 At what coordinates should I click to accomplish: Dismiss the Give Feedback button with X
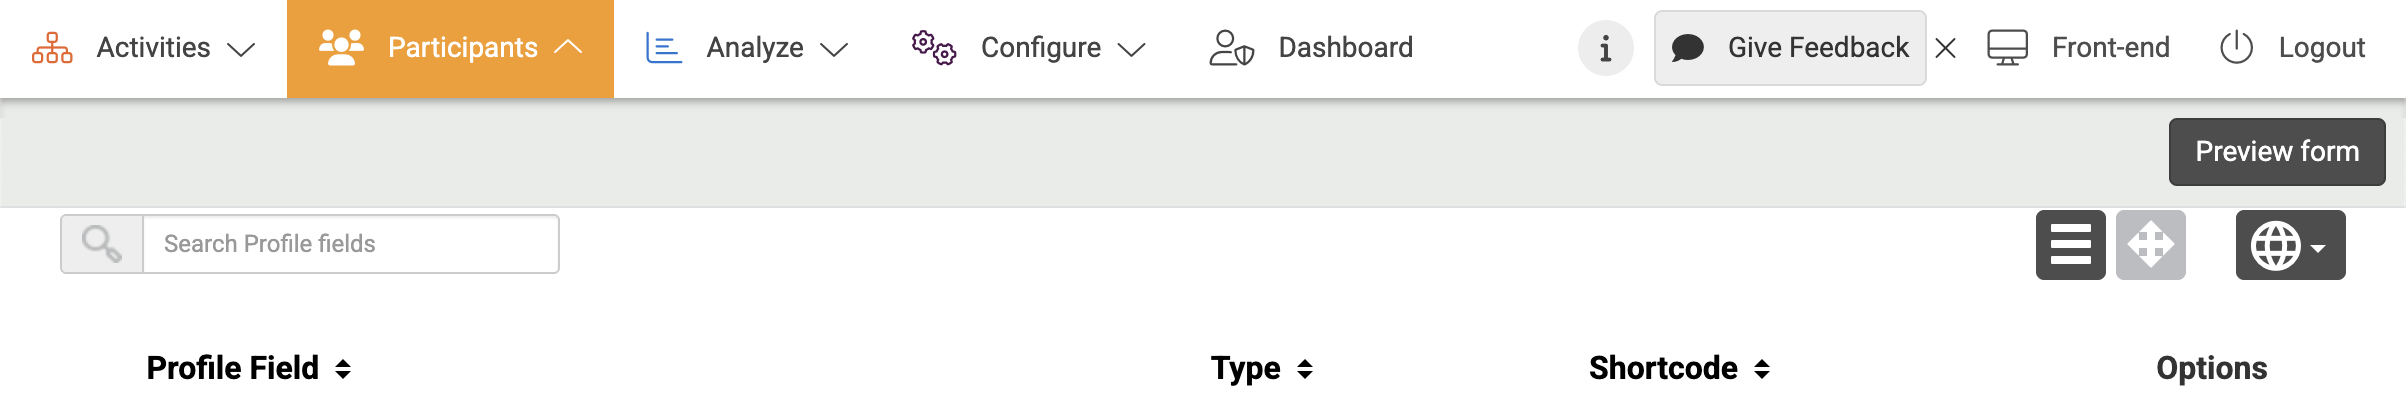(x=1945, y=48)
